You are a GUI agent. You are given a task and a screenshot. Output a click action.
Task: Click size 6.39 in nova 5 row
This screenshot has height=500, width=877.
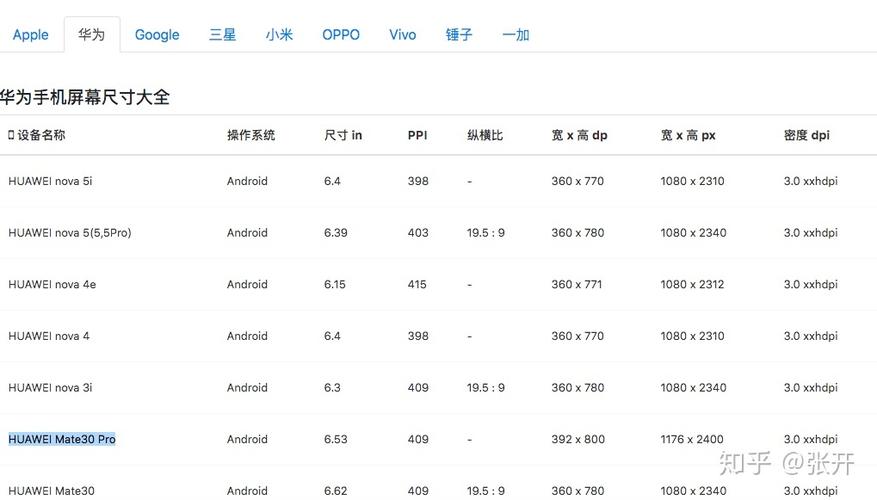[x=336, y=233]
